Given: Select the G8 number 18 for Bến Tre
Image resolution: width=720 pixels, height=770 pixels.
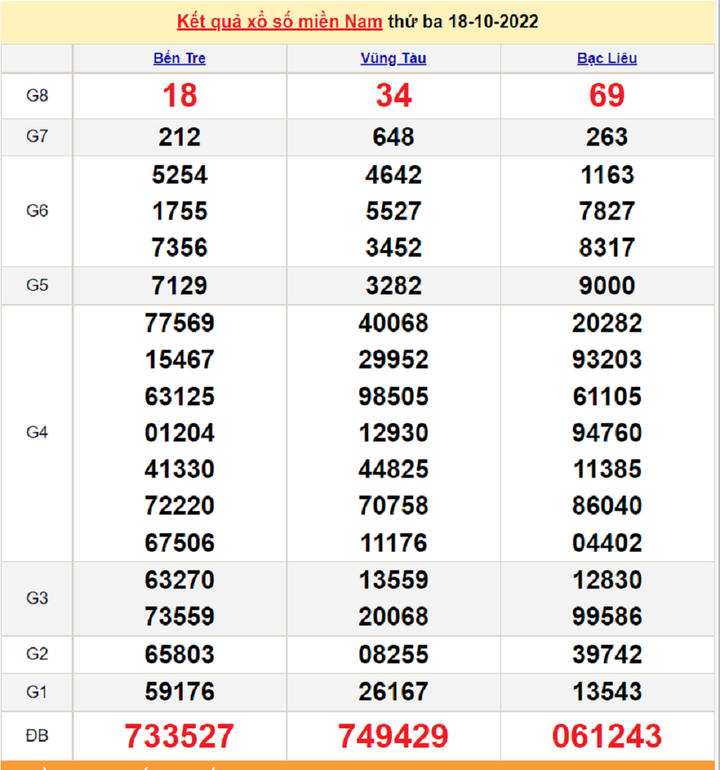Looking at the screenshot, I should click(180, 96).
